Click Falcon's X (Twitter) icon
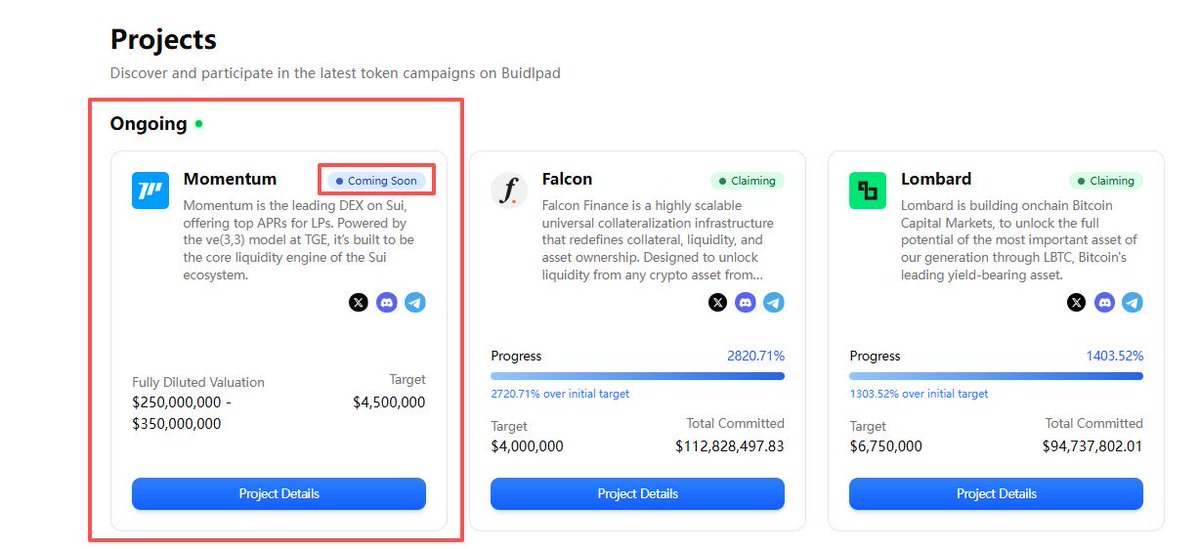This screenshot has height=549, width=1200. 717,302
